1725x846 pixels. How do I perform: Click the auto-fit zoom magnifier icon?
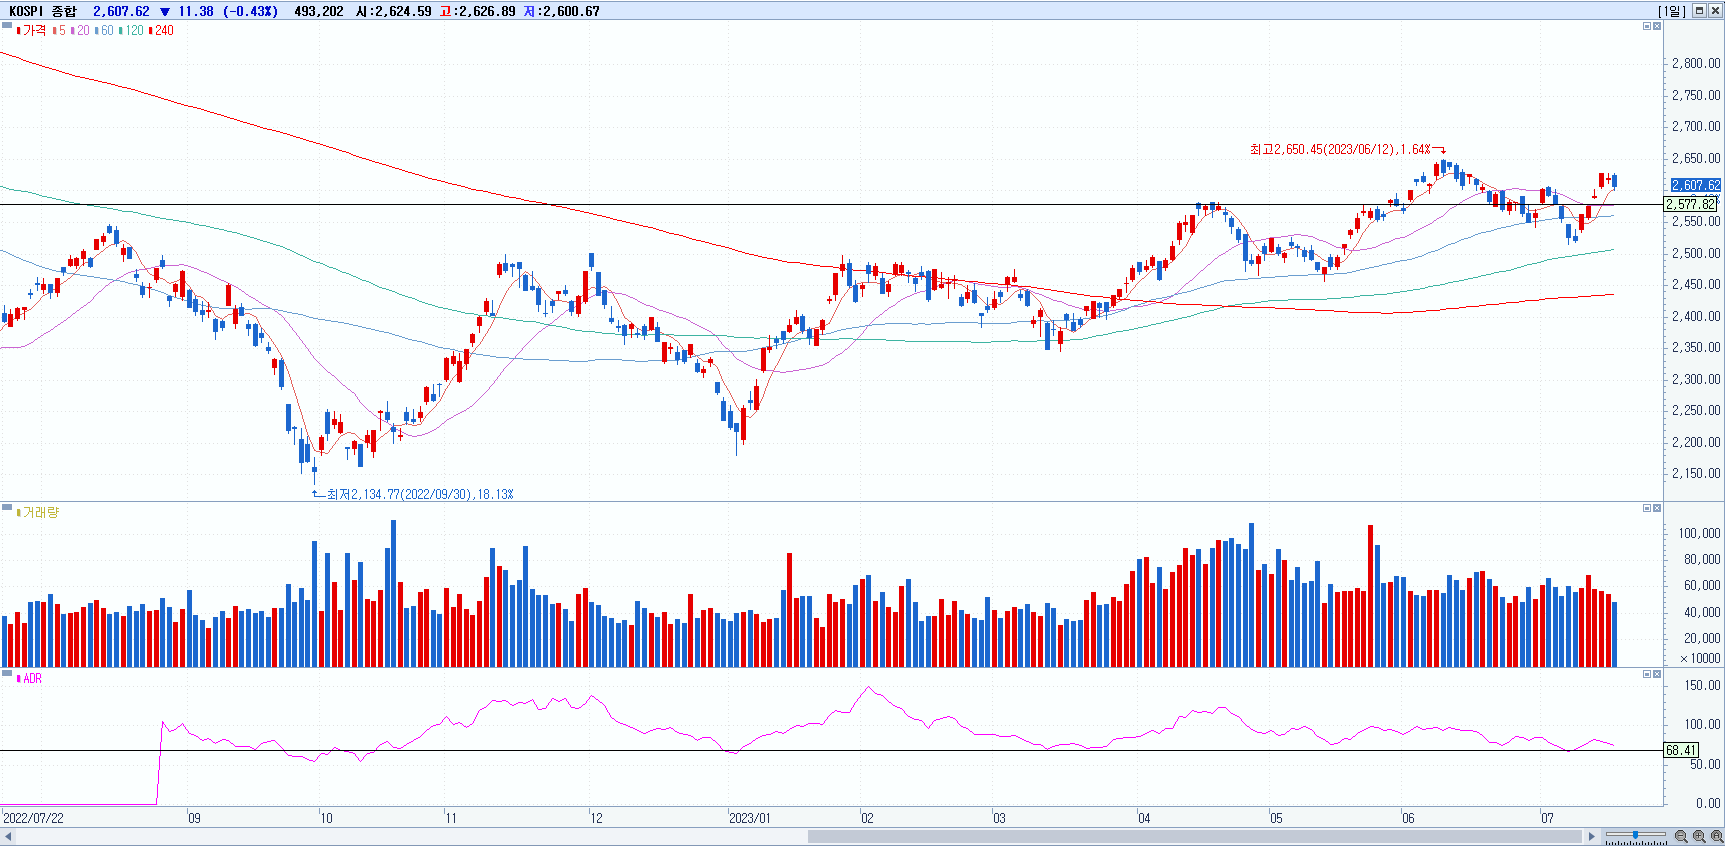tap(1717, 836)
